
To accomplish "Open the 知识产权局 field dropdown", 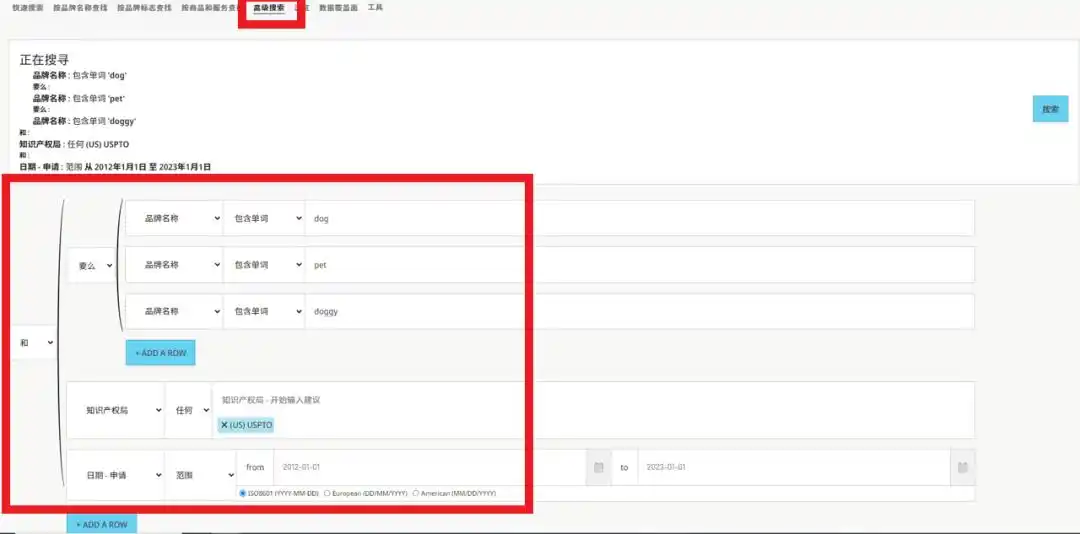I will pos(116,410).
